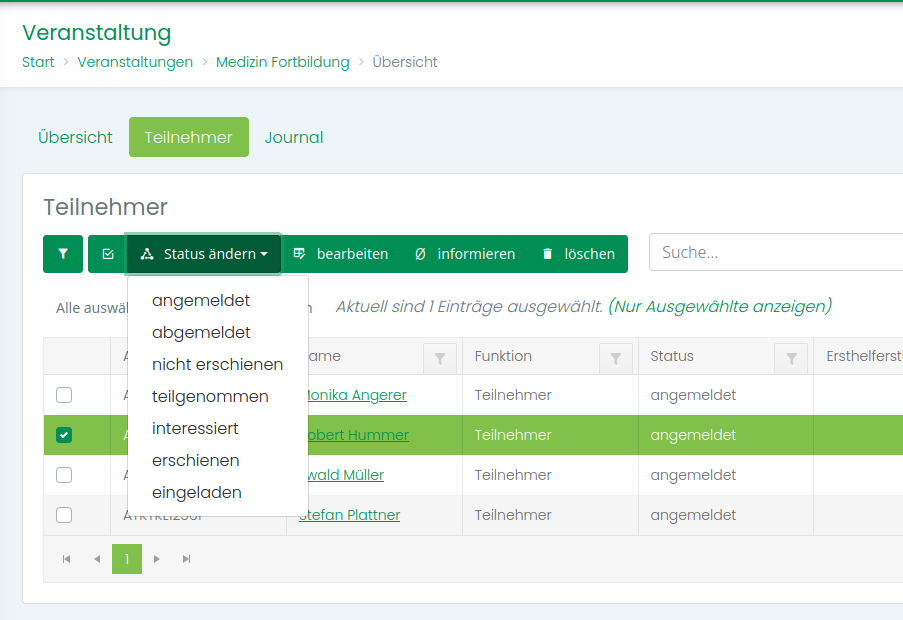Screen dimensions: 903x620
Task: Tick the Stefan Plattner row checkbox
Action: [64, 515]
